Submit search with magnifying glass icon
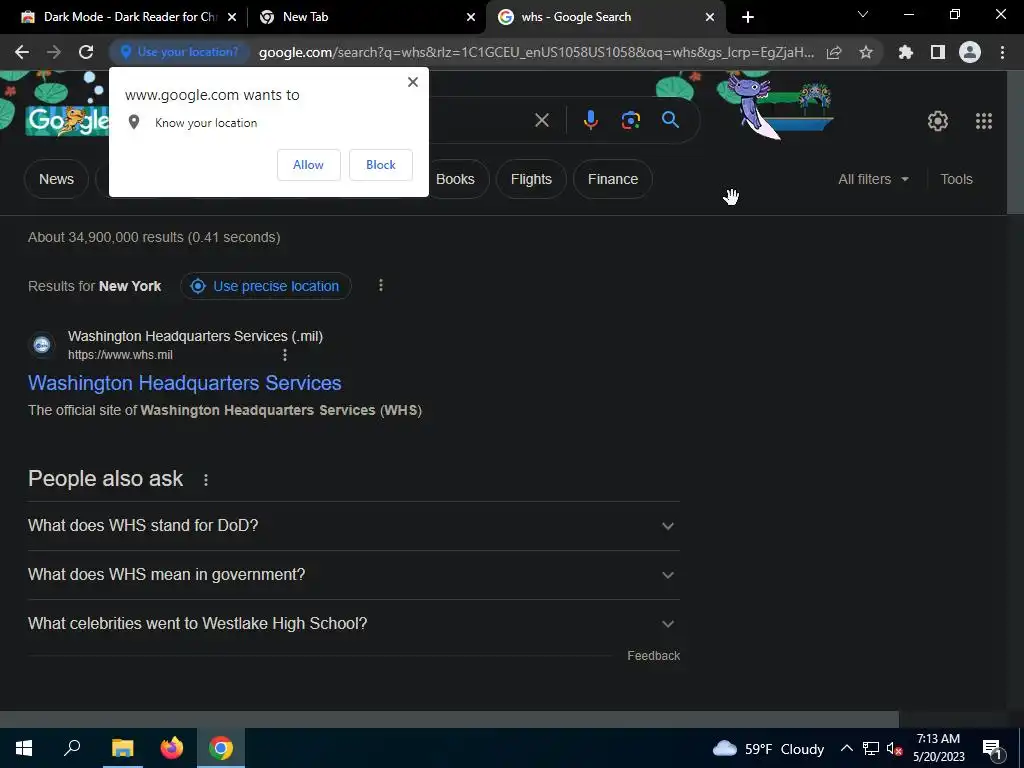Screen dimensions: 1024x768 click(x=670, y=120)
